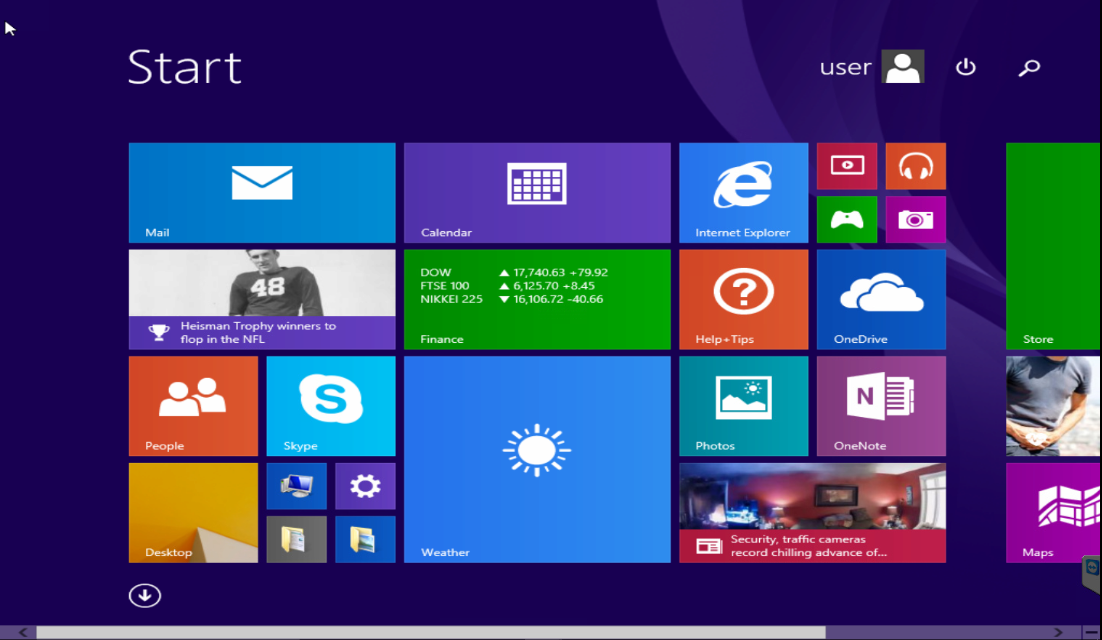Open the Heisman Trophy sports news tile
The width and height of the screenshot is (1102, 640).
coord(262,299)
